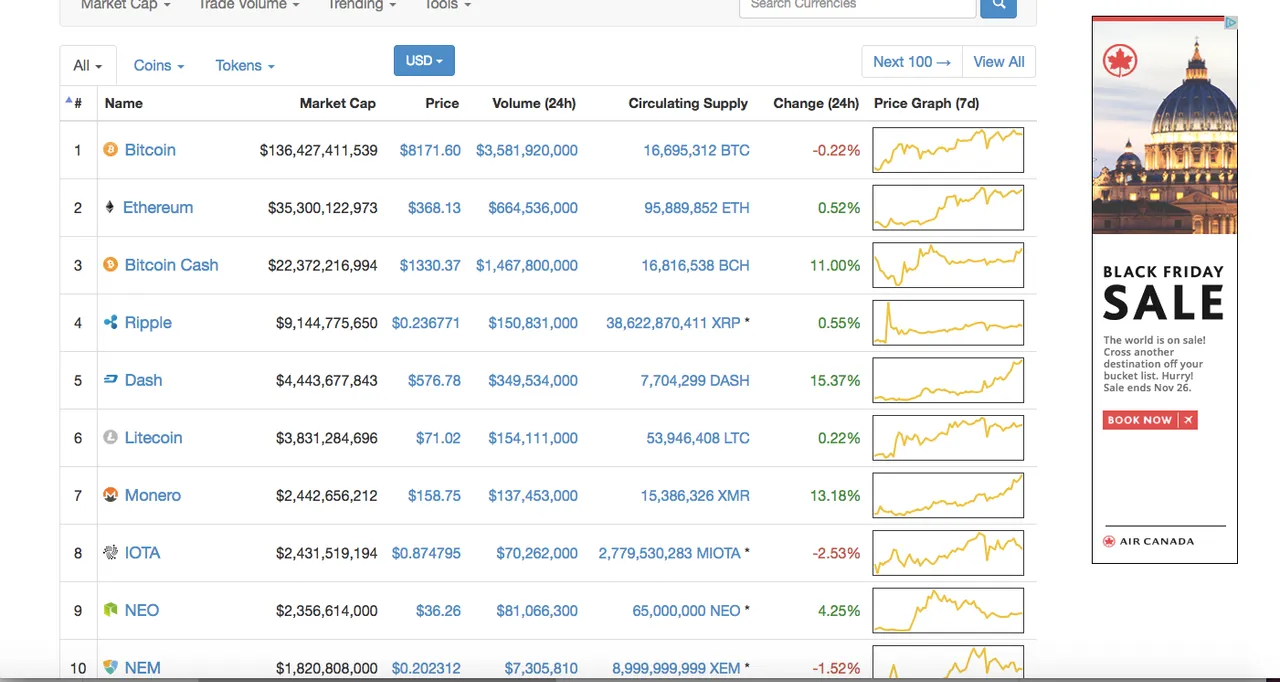Screen dimensions: 1280x682
Task: Sort by Market Cap column header
Action: (338, 103)
